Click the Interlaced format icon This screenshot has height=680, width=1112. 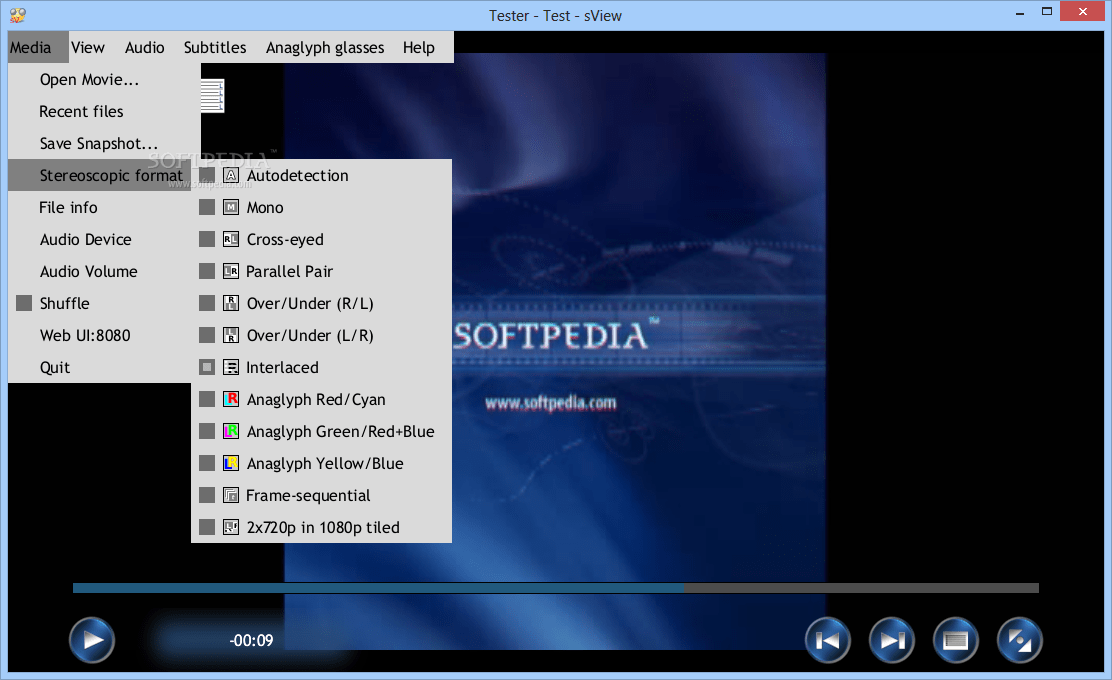tap(231, 367)
